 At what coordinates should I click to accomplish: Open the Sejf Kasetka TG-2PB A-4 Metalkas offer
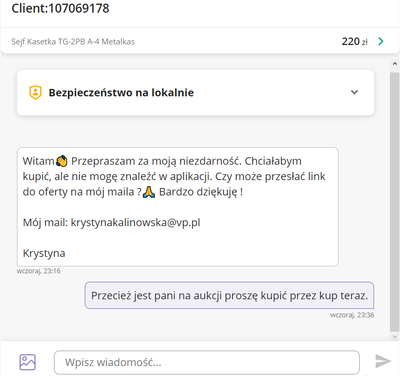pyautogui.click(x=73, y=42)
